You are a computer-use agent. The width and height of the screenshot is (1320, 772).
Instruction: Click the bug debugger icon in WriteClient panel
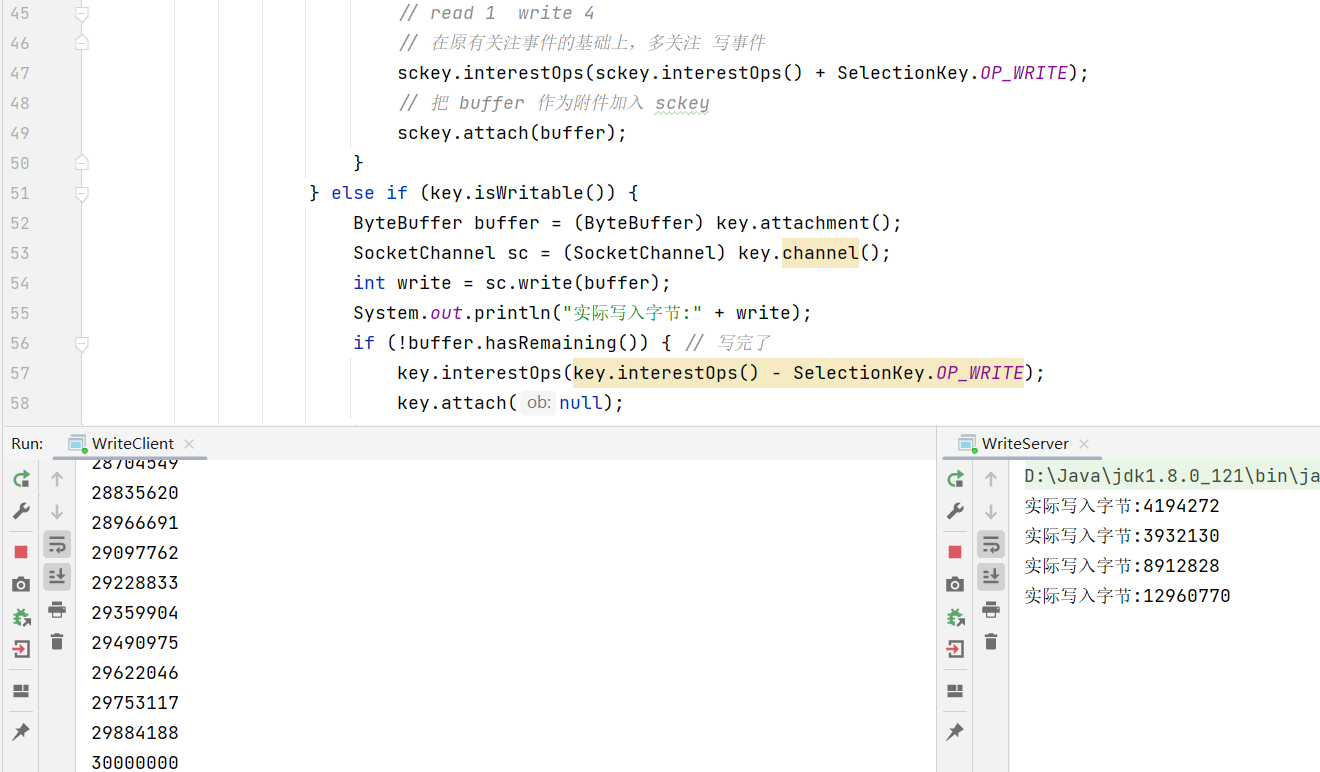coord(21,617)
